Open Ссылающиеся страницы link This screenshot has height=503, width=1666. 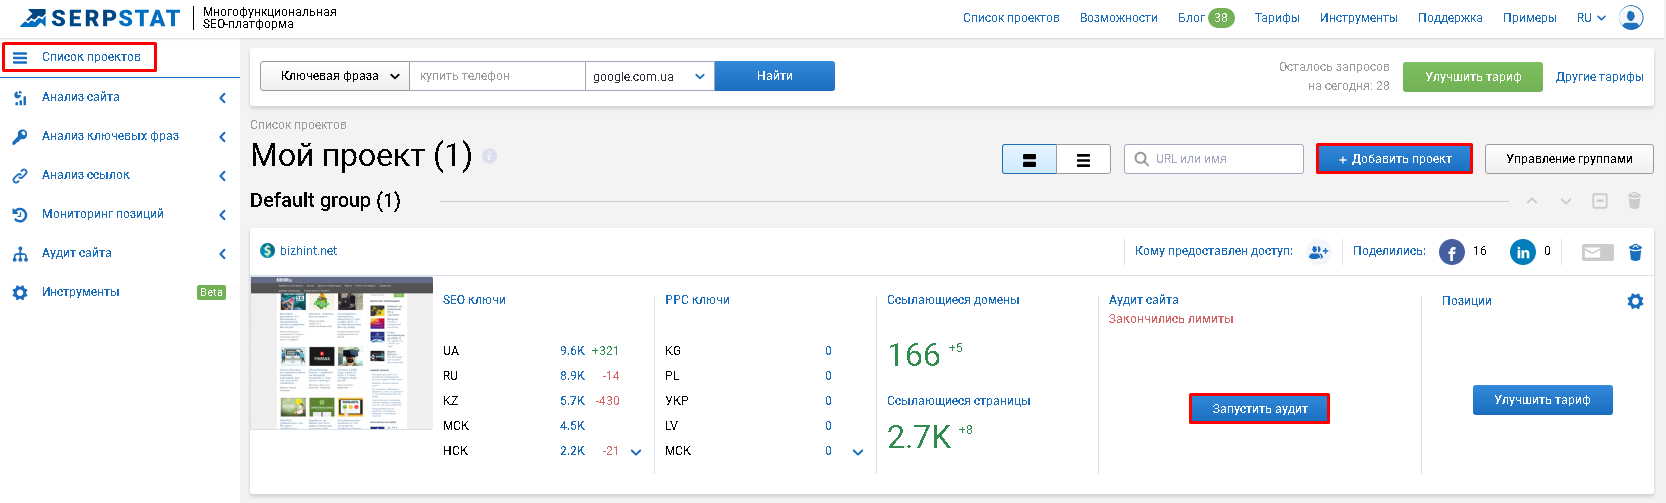958,401
